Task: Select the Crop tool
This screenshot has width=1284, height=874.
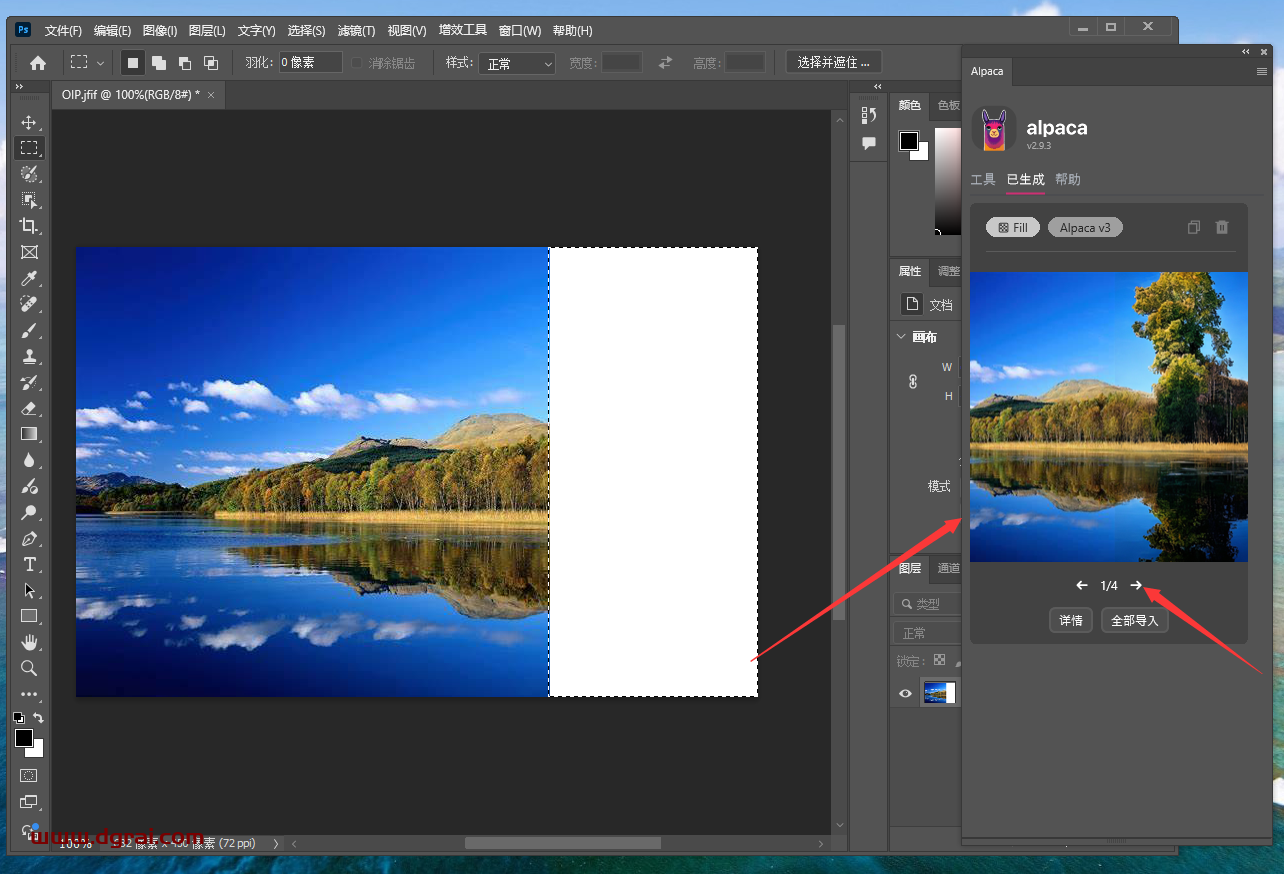Action: coord(29,226)
